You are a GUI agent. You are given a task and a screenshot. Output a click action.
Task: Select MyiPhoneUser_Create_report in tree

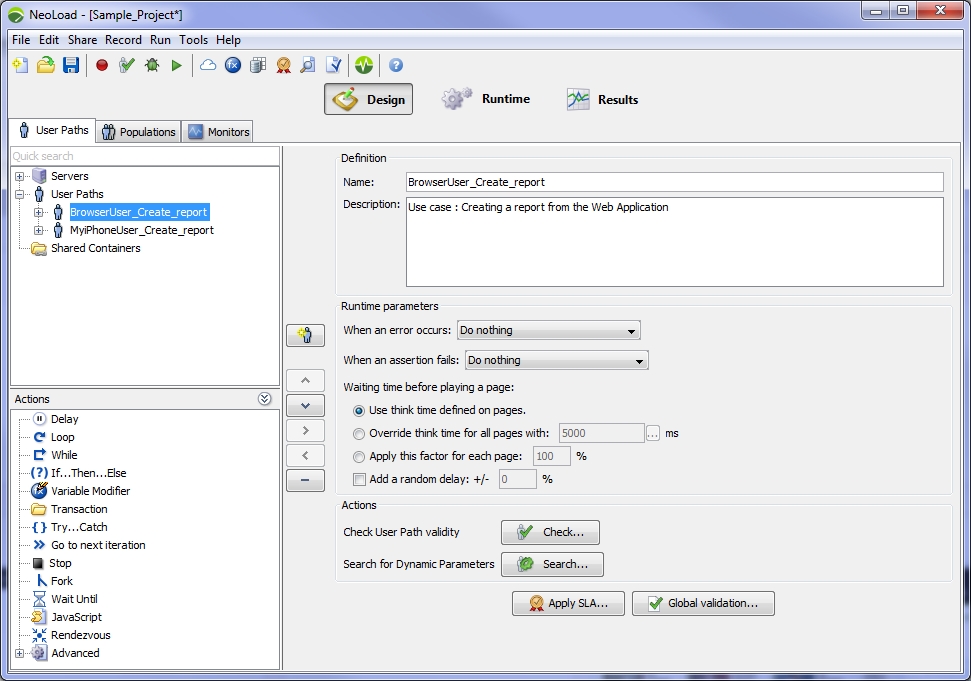(x=141, y=230)
